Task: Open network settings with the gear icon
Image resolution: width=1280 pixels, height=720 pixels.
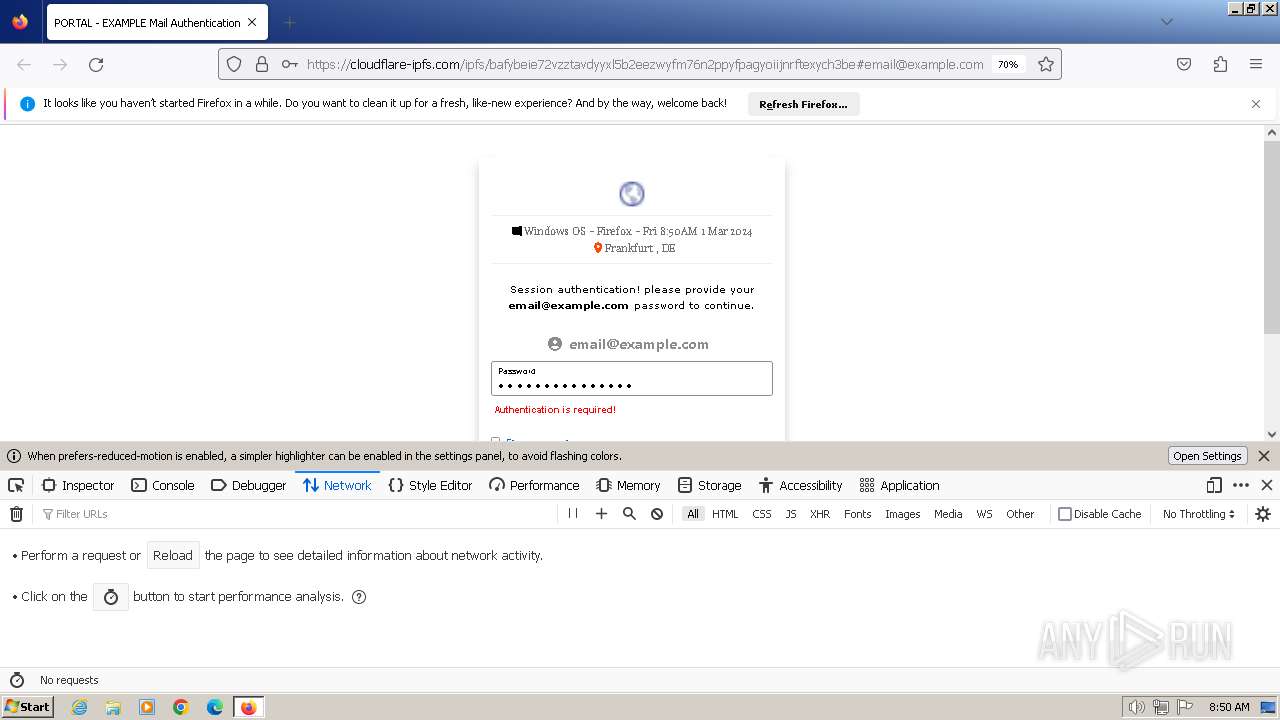Action: click(x=1263, y=514)
